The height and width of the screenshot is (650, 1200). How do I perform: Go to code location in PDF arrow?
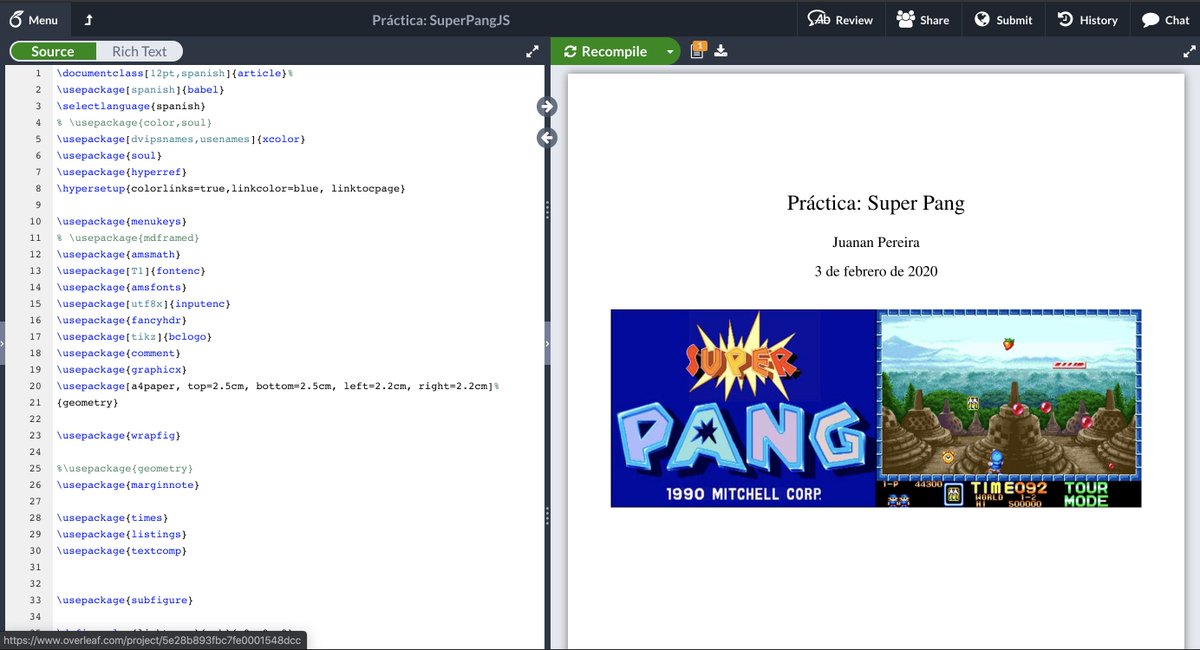click(547, 105)
